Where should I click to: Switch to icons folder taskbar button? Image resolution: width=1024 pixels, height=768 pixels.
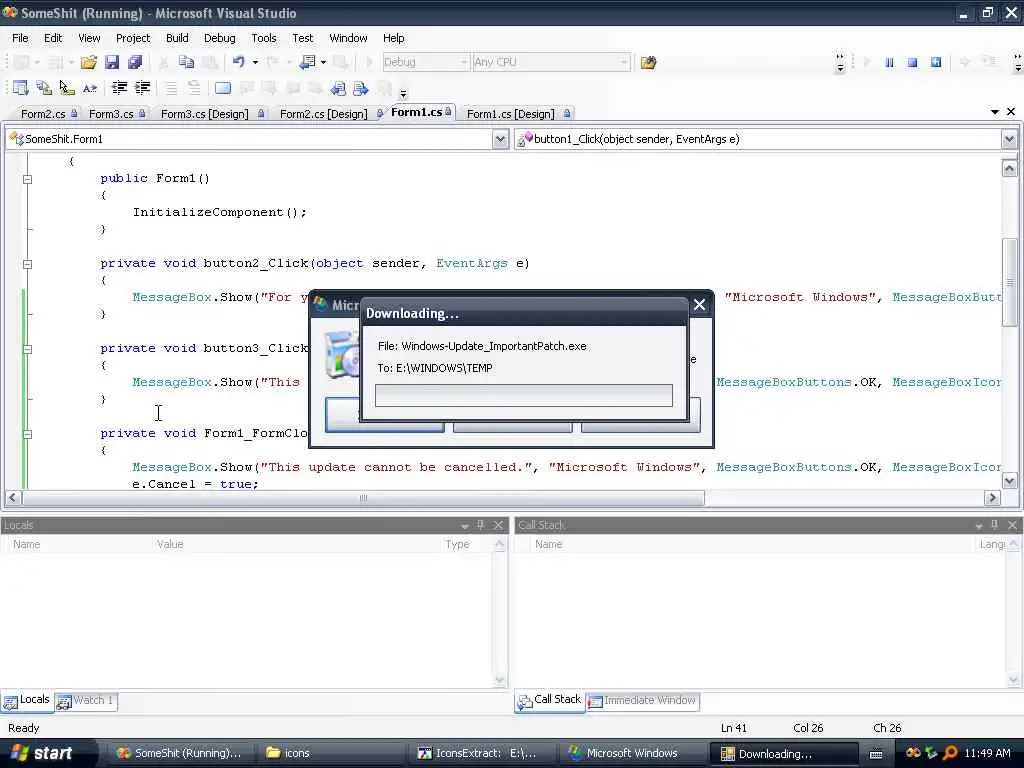[332, 753]
